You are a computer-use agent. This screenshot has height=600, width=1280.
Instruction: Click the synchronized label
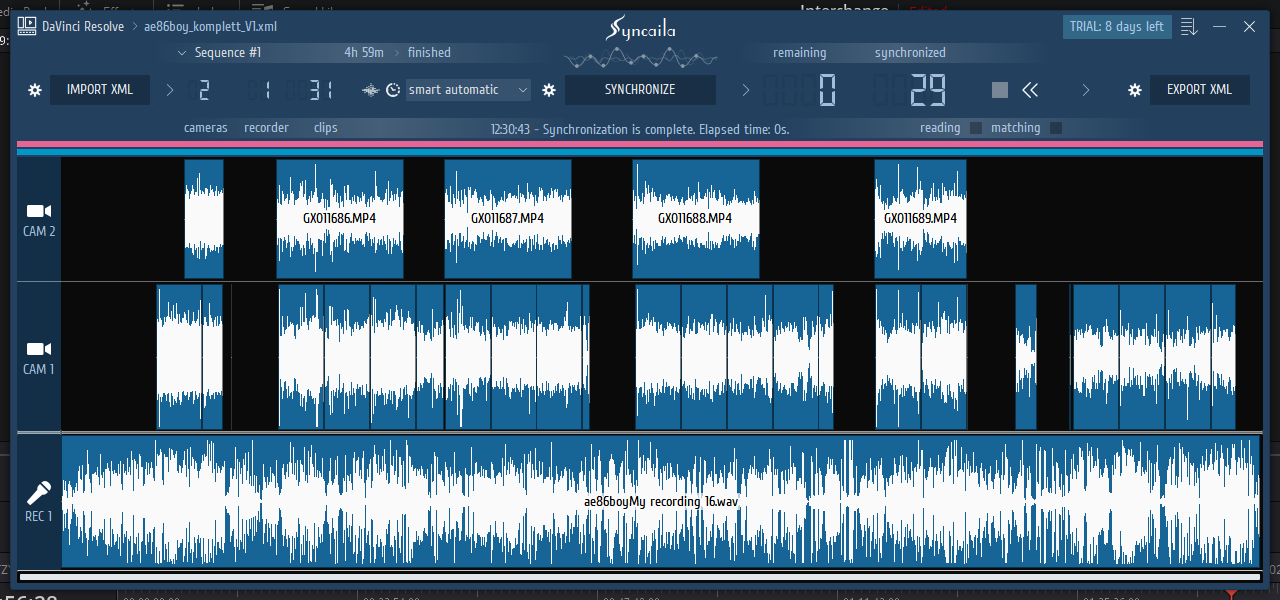click(910, 53)
